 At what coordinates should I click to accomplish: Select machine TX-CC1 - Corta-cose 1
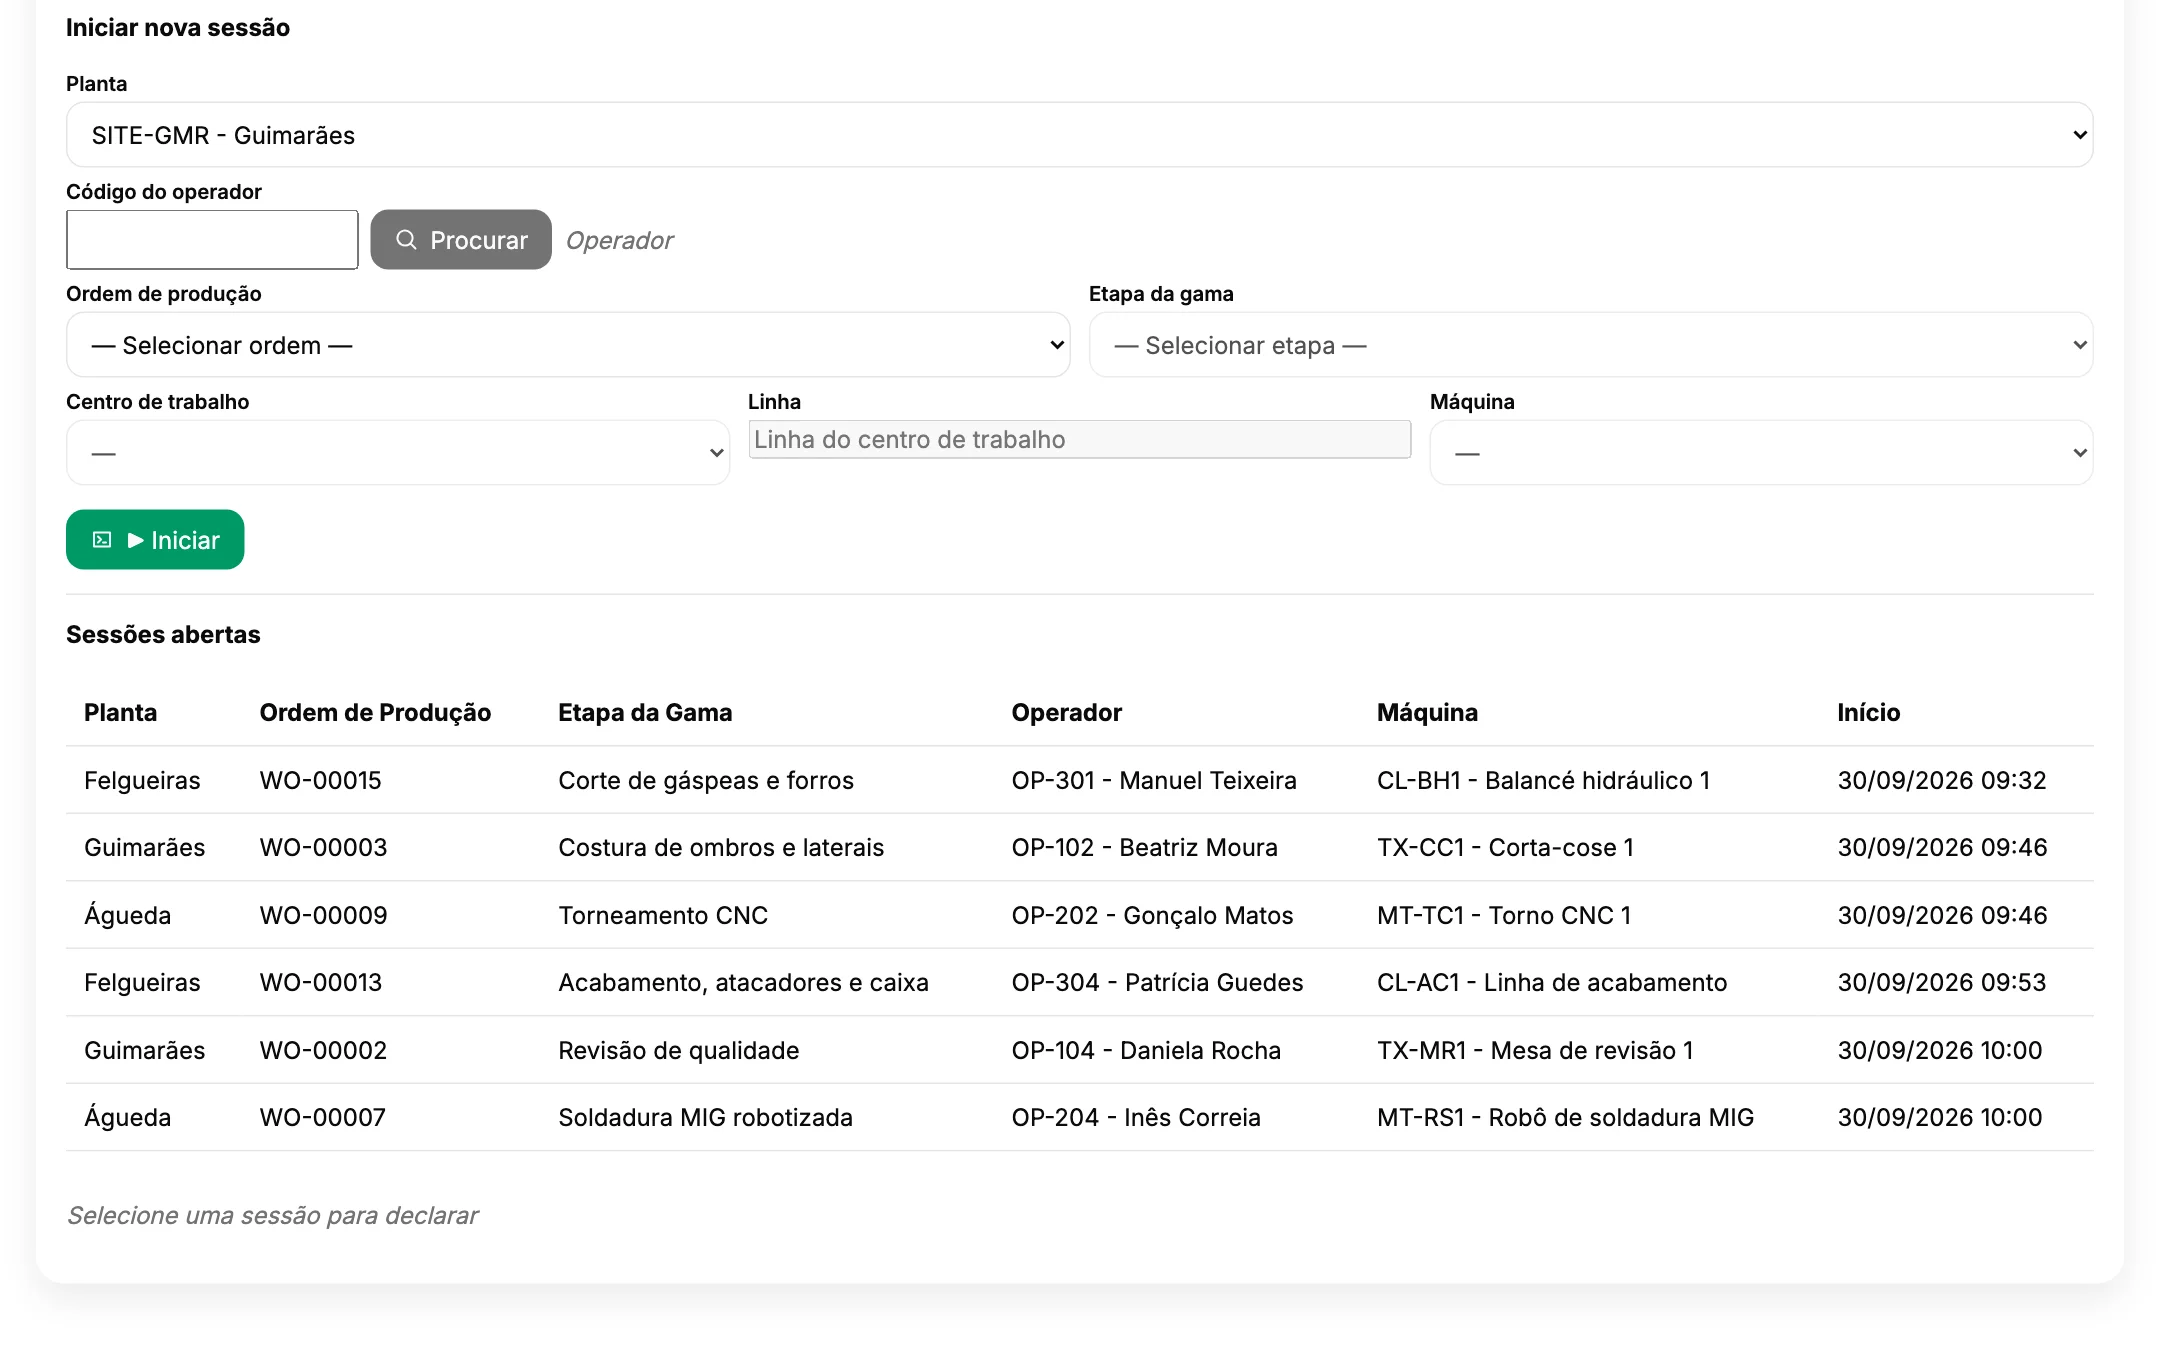(x=1505, y=847)
